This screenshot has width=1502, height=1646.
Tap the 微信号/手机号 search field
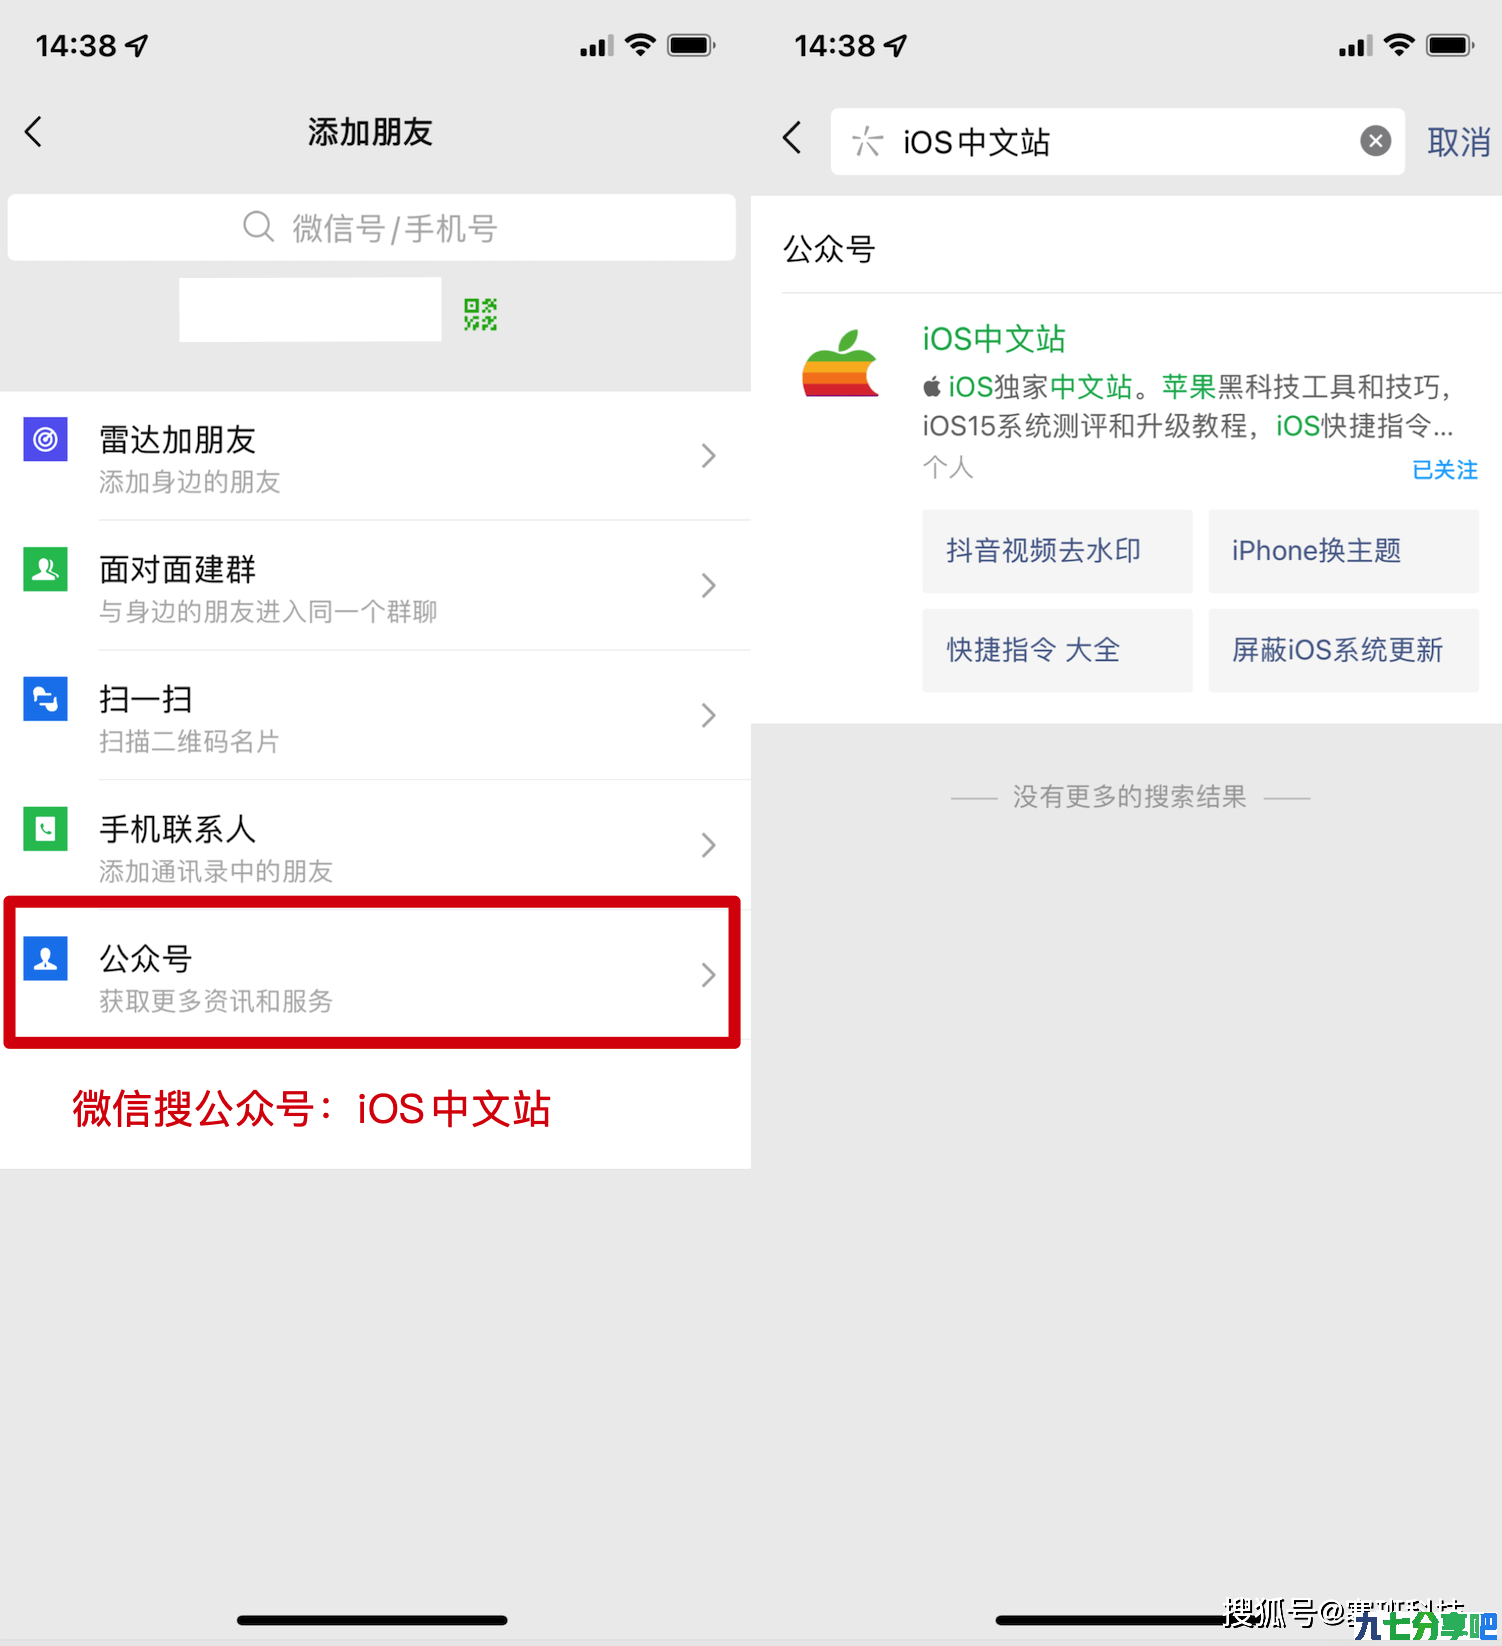(372, 228)
